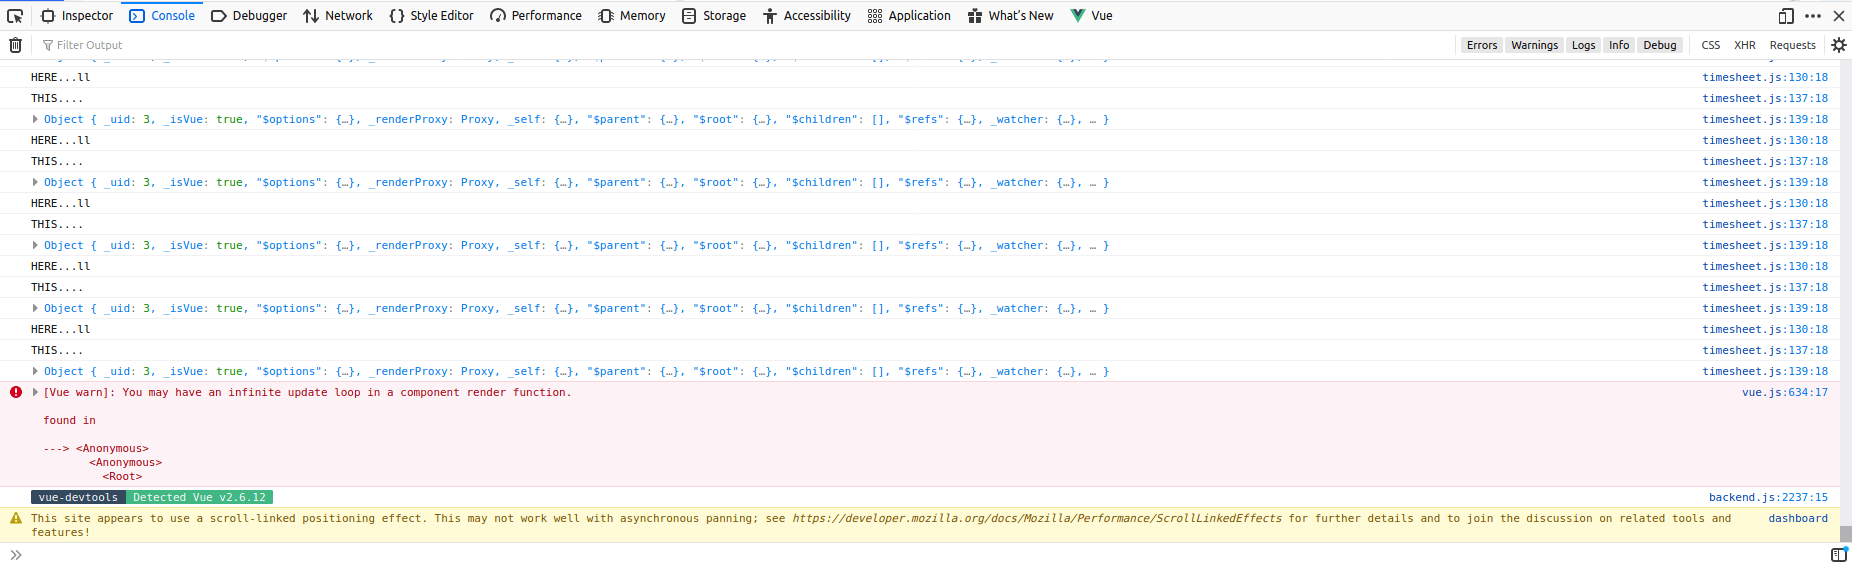Open the What's New tab
Image resolution: width=1852 pixels, height=587 pixels.
[x=1010, y=16]
